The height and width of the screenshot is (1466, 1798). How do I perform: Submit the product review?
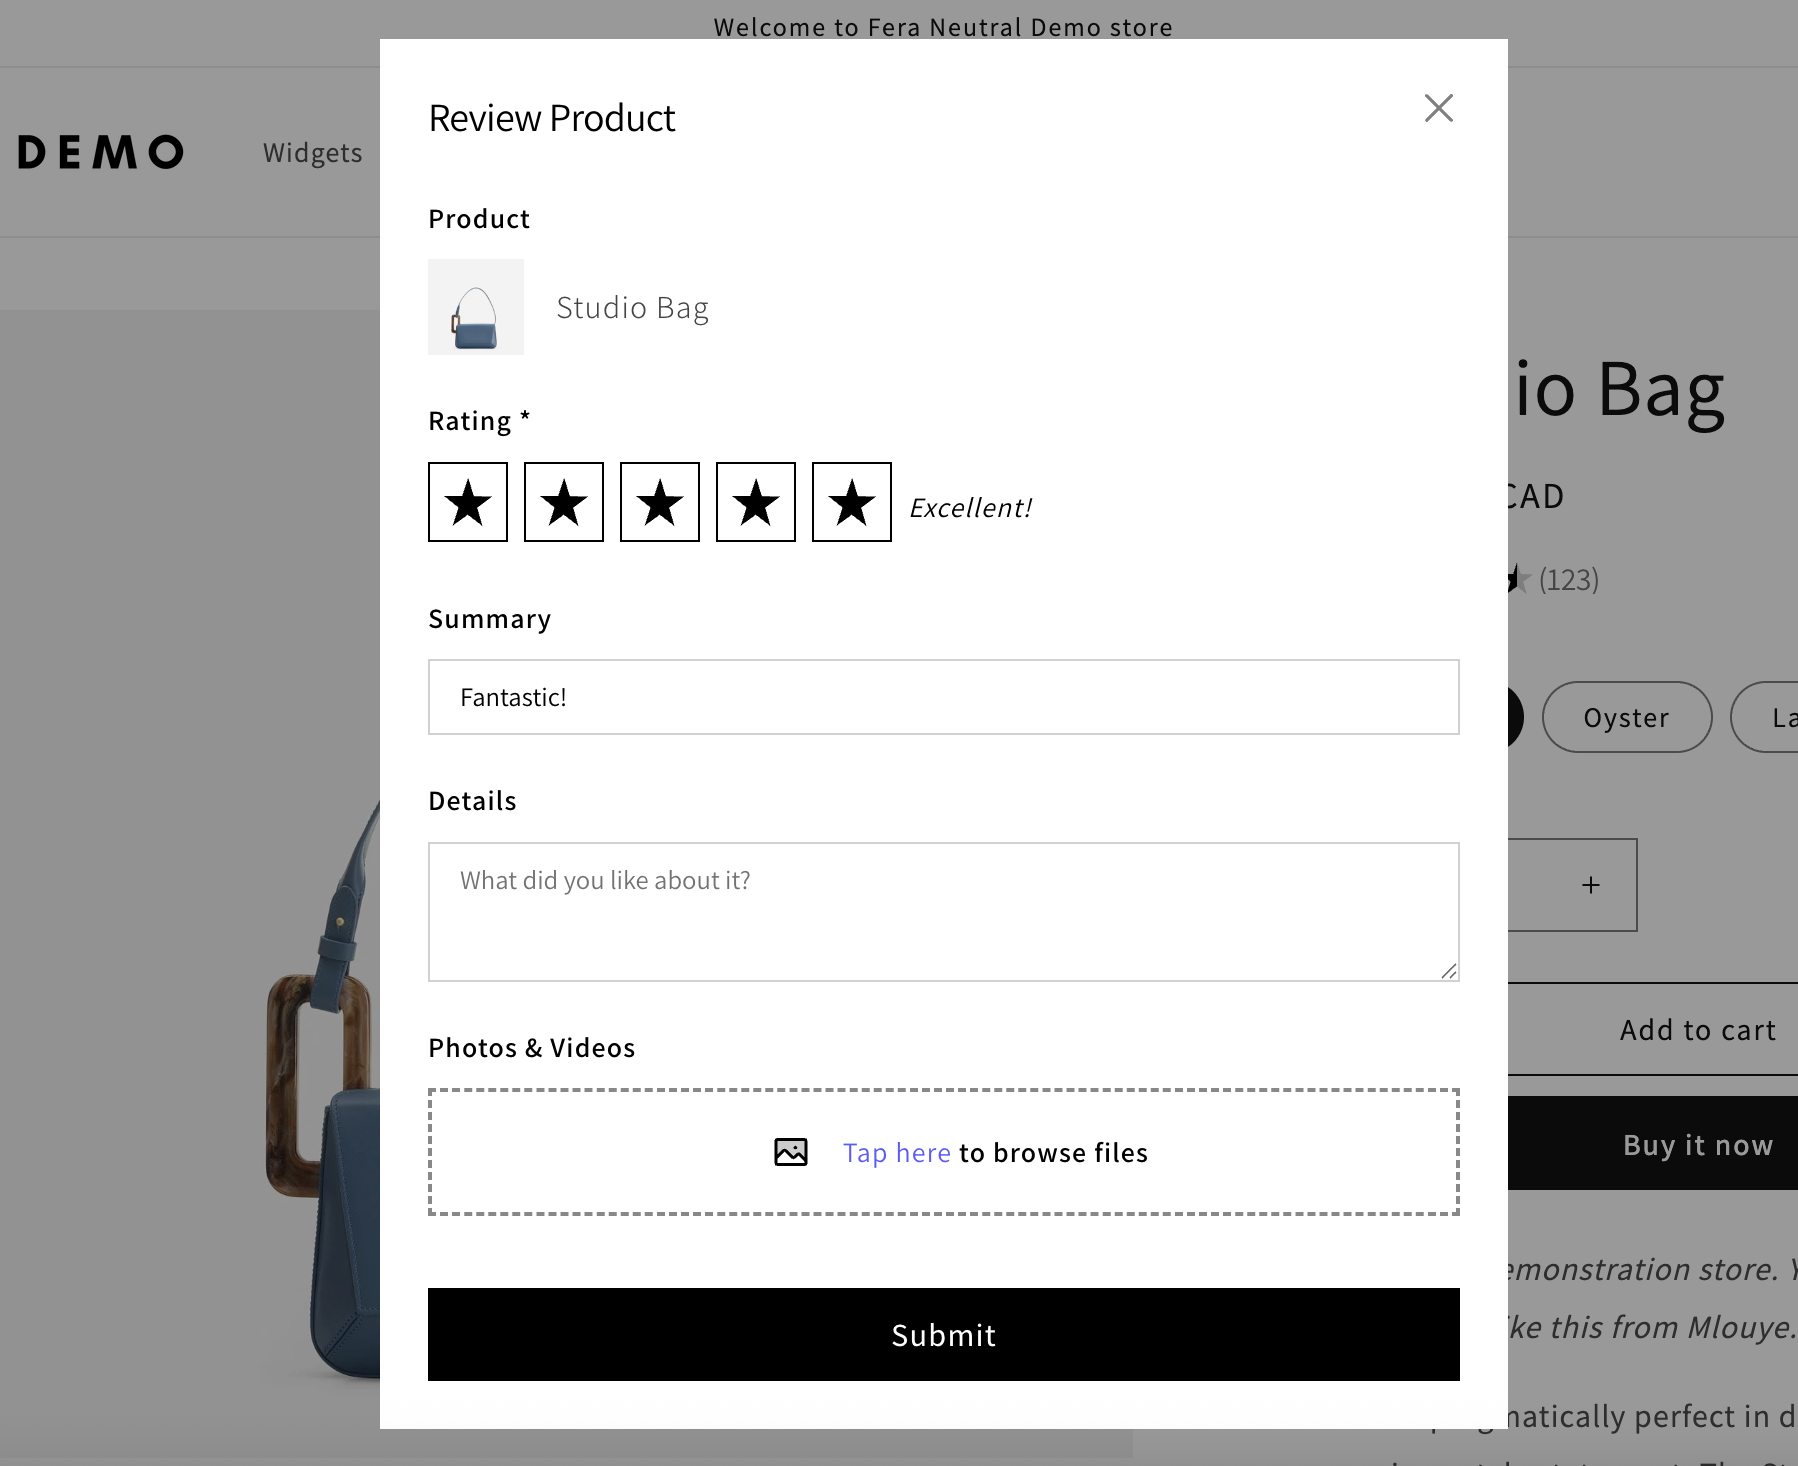[x=943, y=1334]
